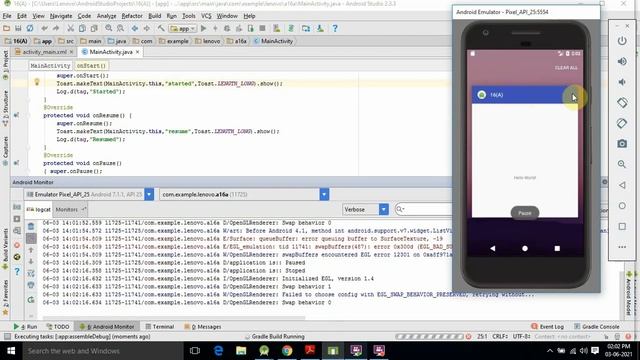The width and height of the screenshot is (640, 360).
Task: Open emulator extended controls (three dots)
Action: [622, 247]
